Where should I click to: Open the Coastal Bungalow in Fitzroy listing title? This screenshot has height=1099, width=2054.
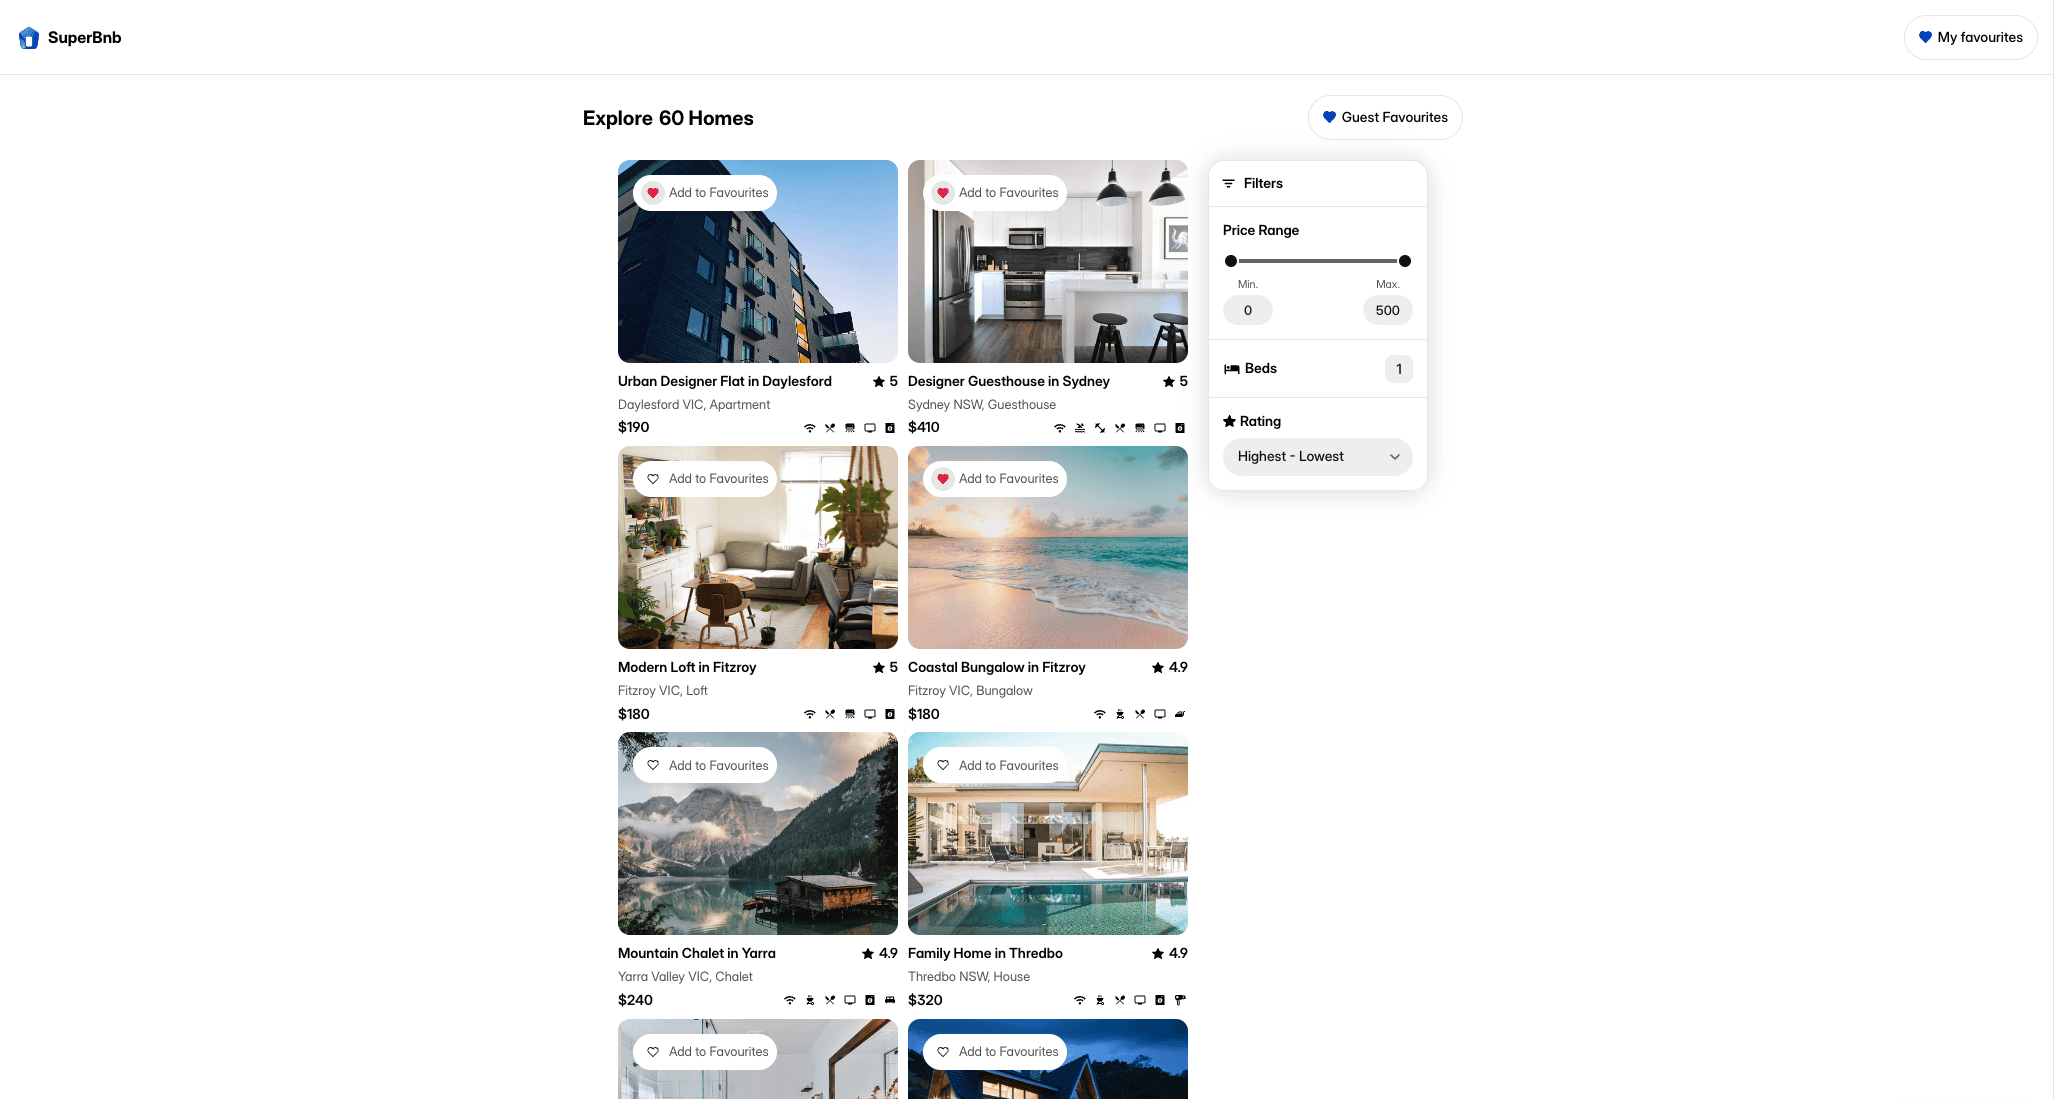996,668
